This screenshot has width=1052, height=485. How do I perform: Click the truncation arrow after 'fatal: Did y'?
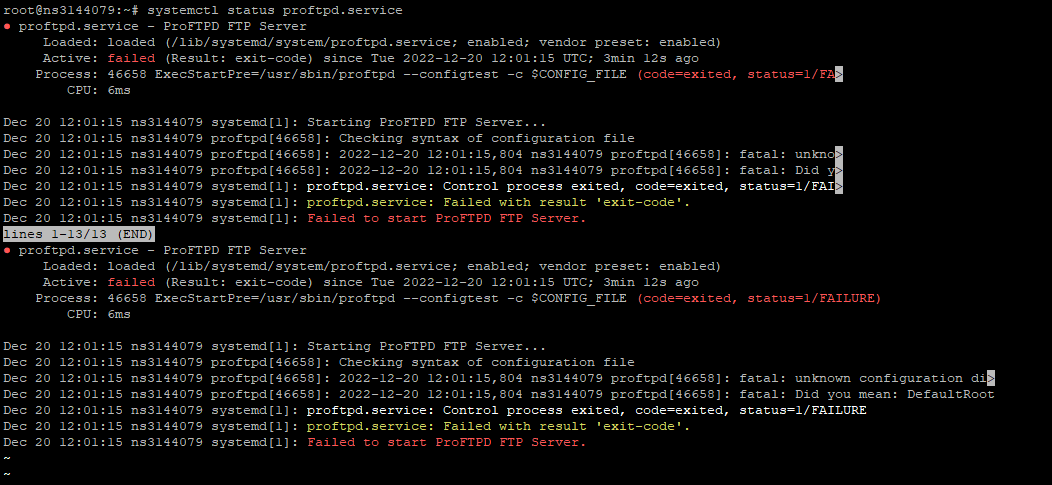[838, 170]
